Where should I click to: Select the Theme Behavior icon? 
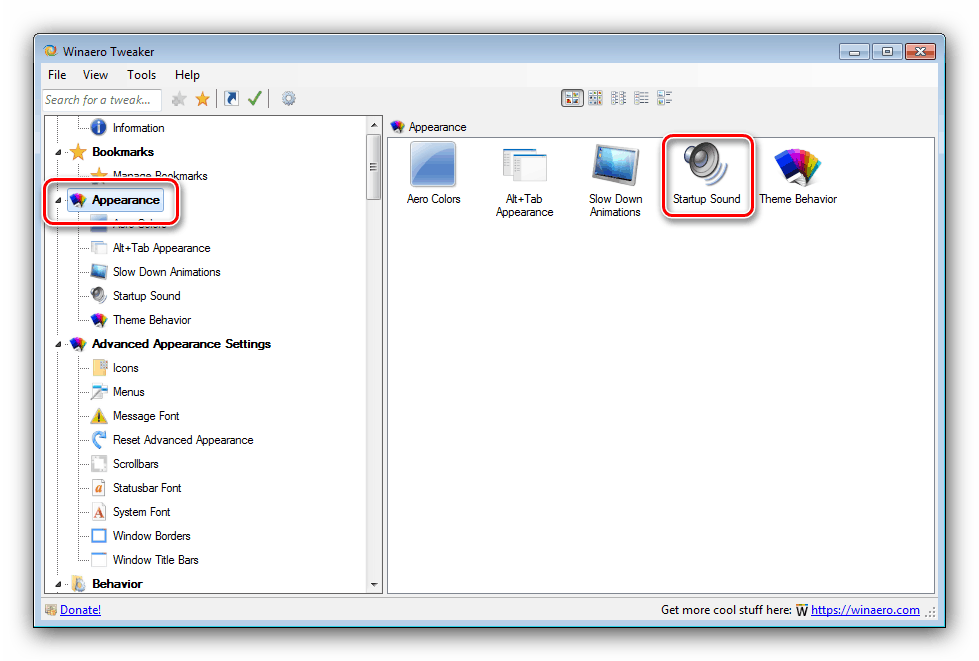tap(797, 165)
